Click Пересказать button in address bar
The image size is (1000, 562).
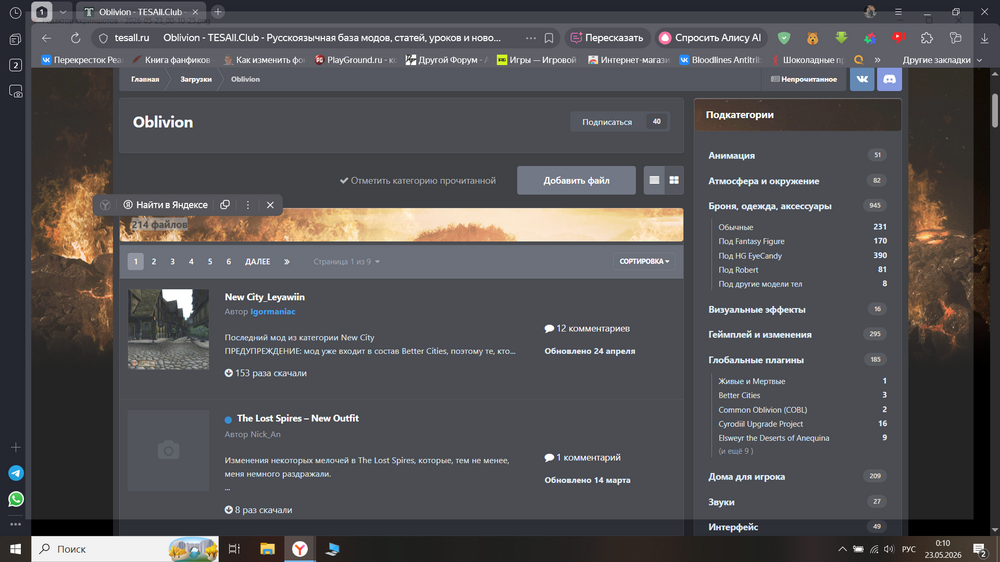coord(607,38)
